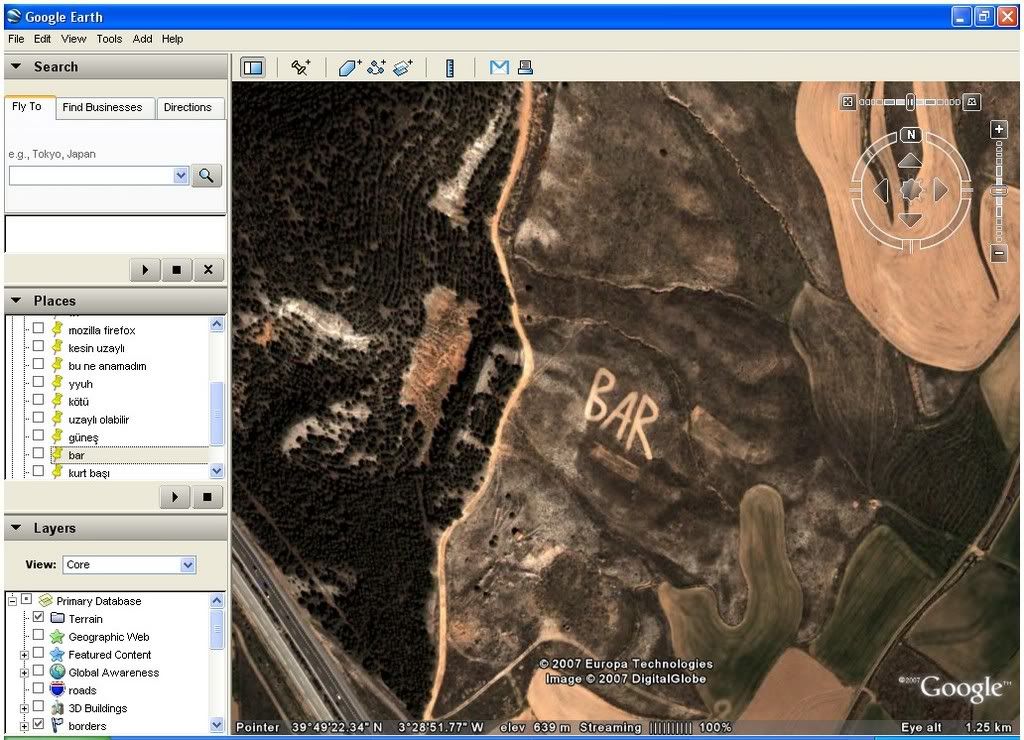Click the horizon tilt icon right of tilt slider

pos(972,102)
